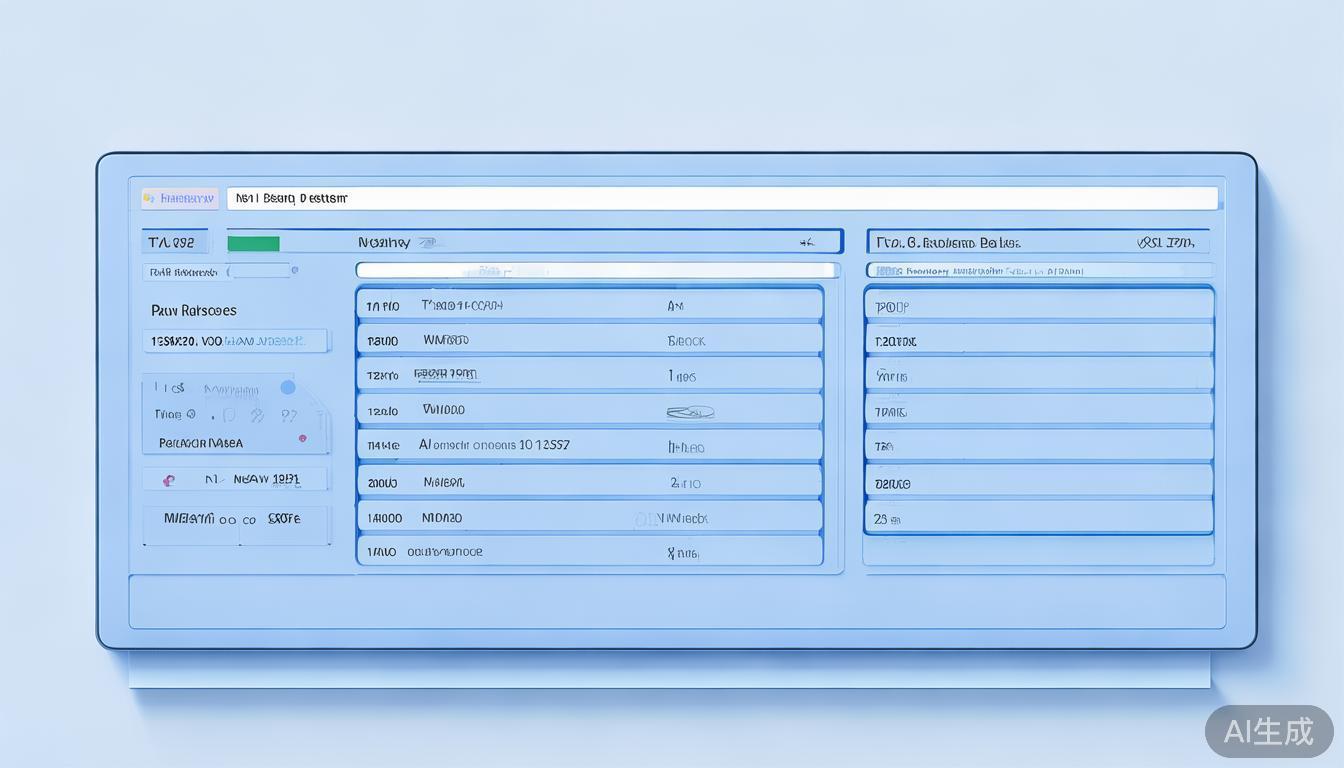The image size is (1344, 768).
Task: Click the yellow icon in the top-left tab
Action: coord(149,198)
